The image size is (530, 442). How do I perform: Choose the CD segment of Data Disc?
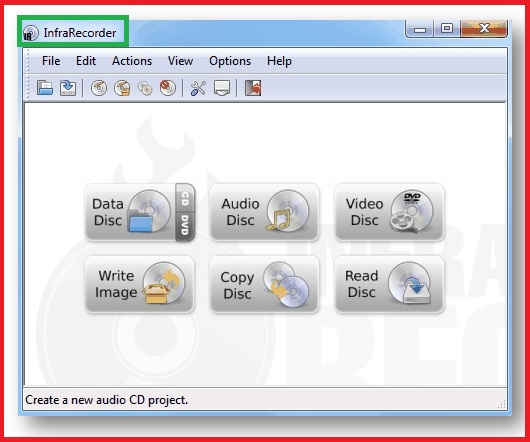coord(185,198)
